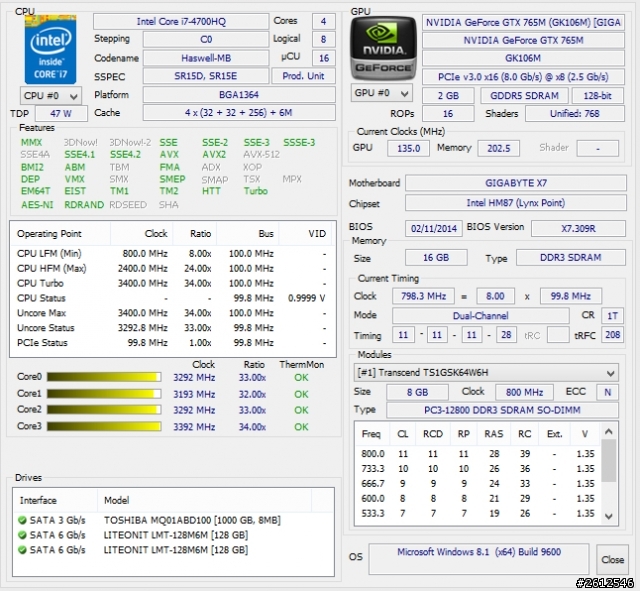640x591 pixels.
Task: Click the Operating Point column header
Action: [x=60, y=234]
